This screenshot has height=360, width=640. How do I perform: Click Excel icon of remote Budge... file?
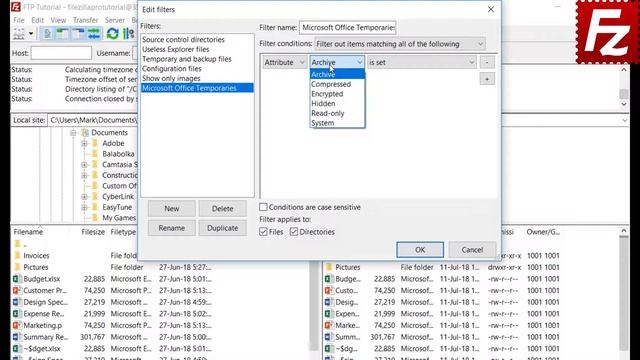pos(328,279)
